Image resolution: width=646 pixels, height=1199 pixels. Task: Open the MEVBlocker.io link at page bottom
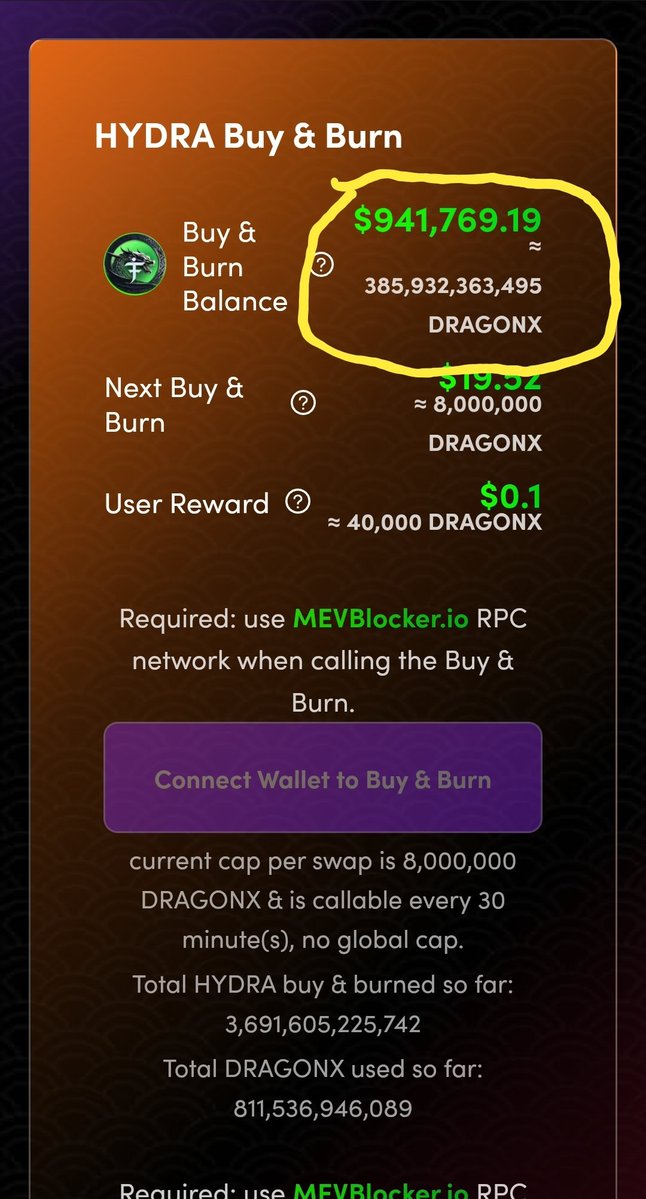tap(379, 1191)
